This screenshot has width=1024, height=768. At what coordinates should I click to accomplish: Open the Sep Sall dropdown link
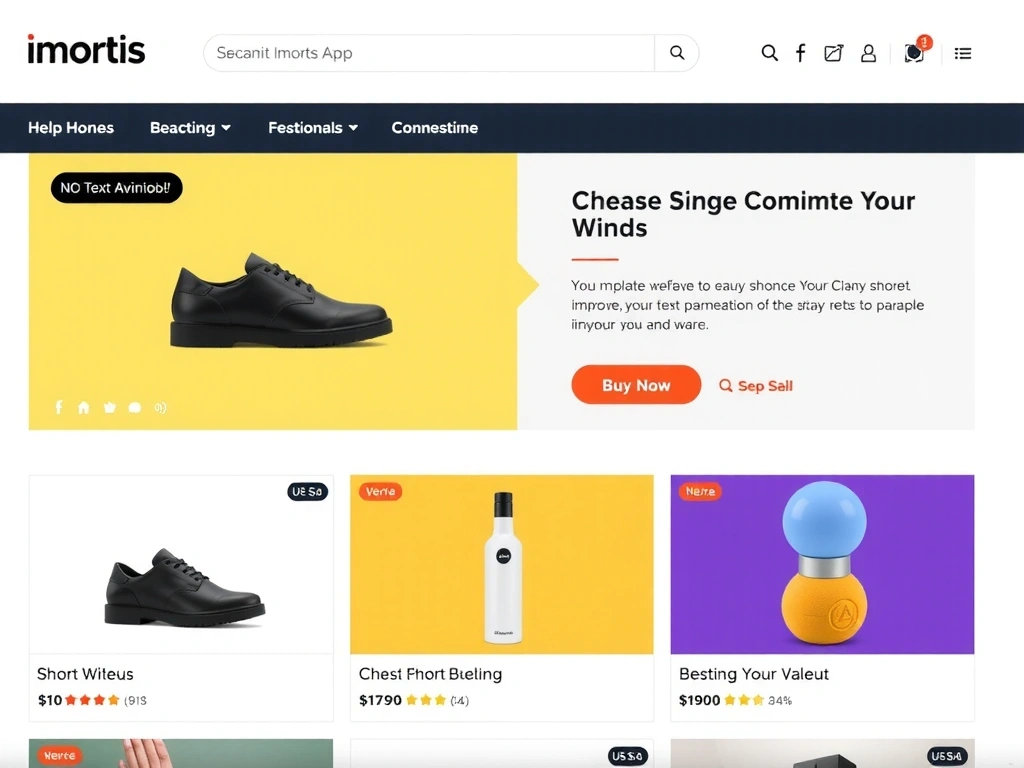click(755, 385)
